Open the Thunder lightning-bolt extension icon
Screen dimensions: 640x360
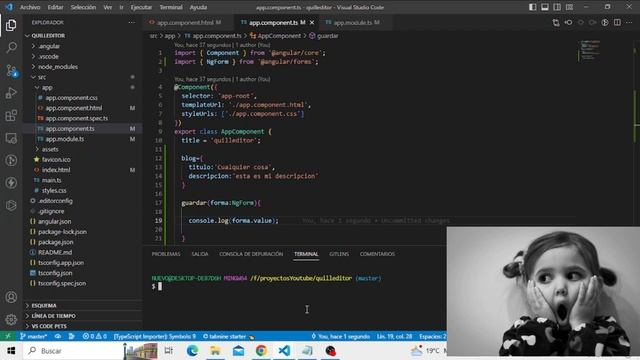(11, 182)
